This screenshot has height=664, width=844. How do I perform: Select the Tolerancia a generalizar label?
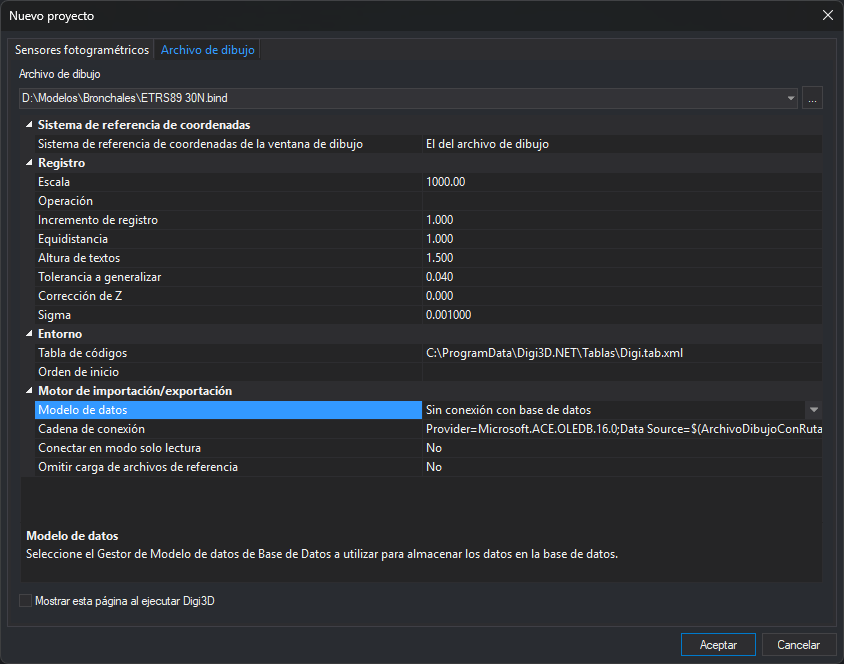click(x=100, y=277)
